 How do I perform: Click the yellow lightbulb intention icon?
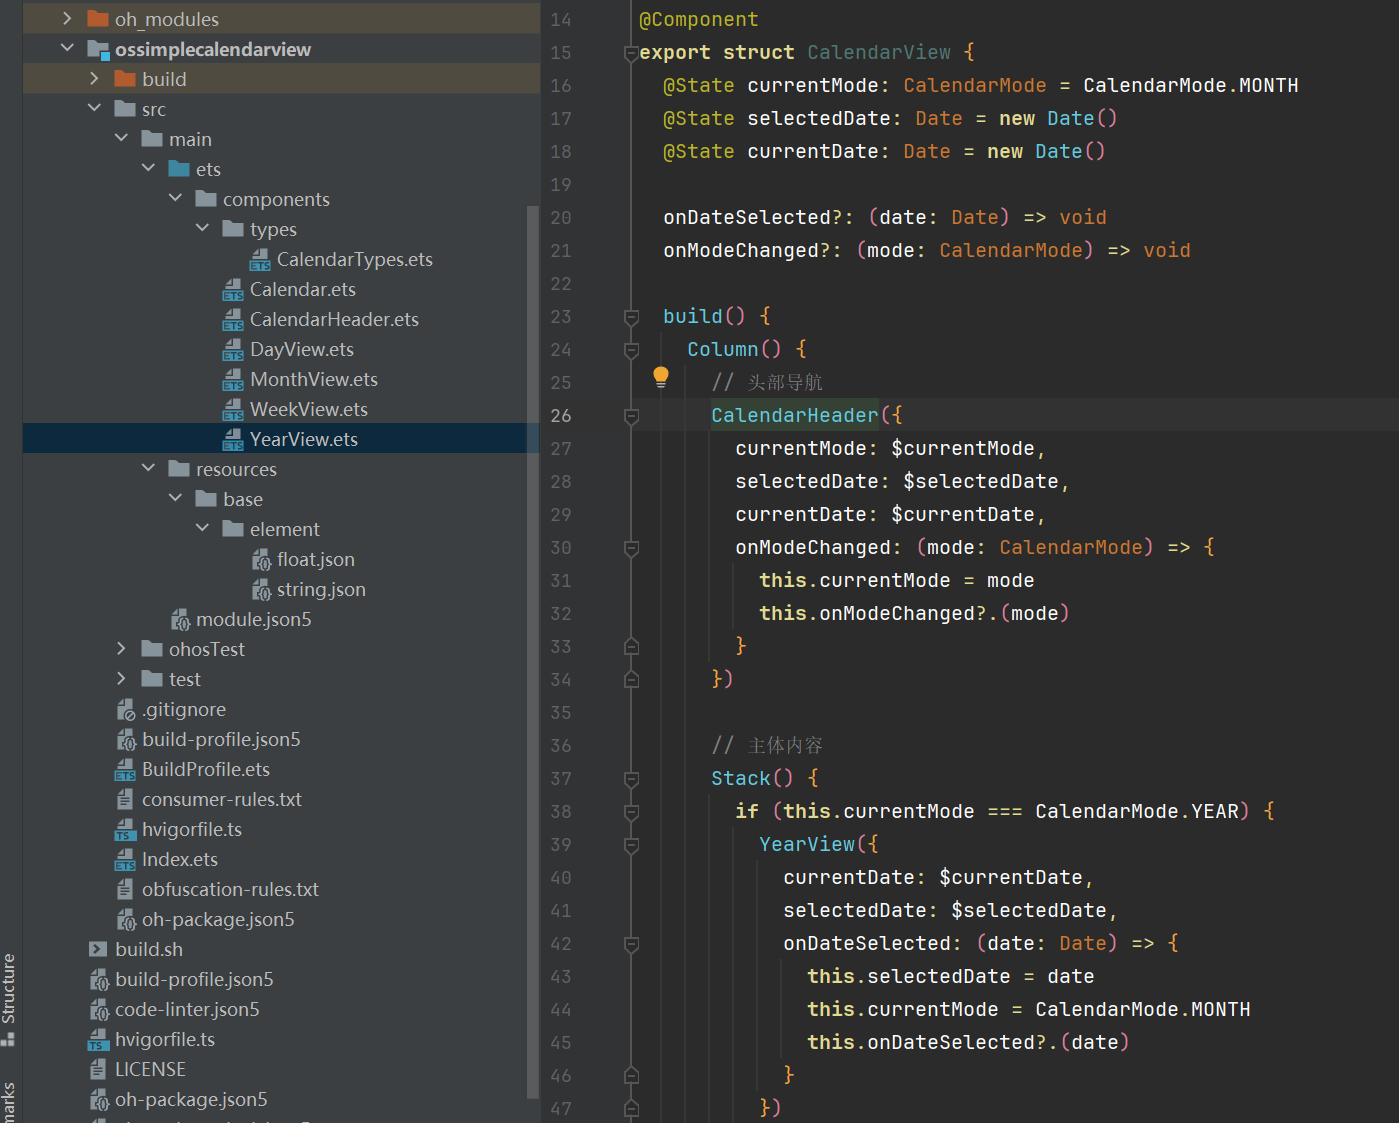(661, 377)
